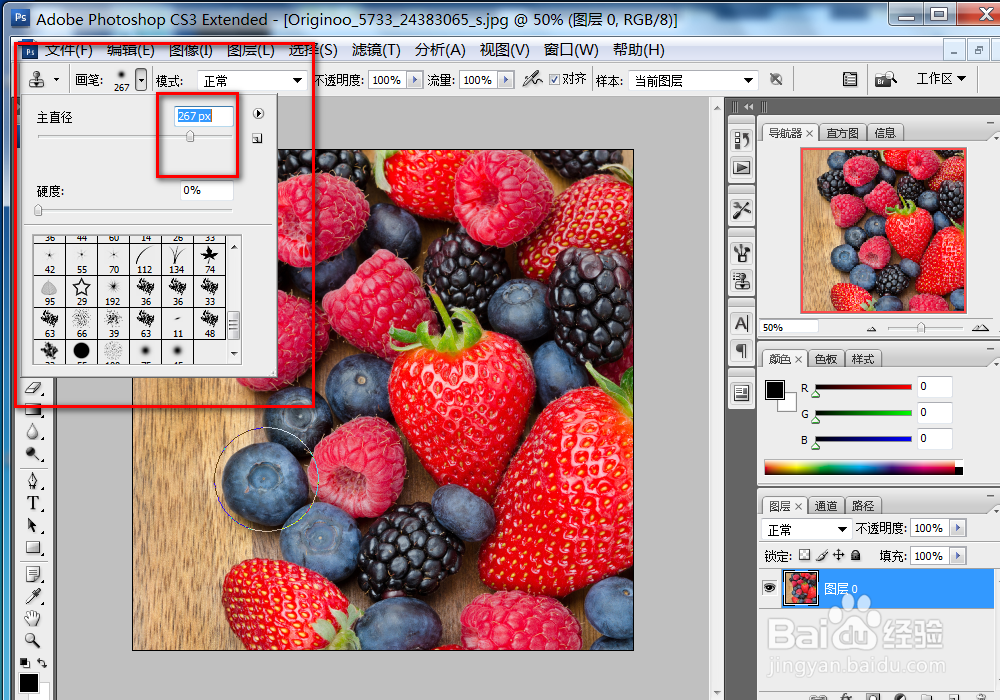The image size is (1000, 700).
Task: Open the brush picker flyout menu arrow
Action: pyautogui.click(x=258, y=113)
